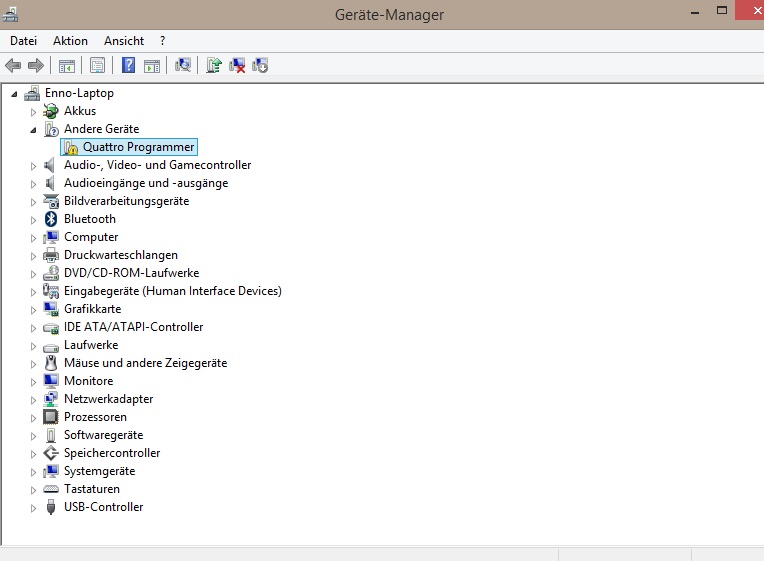This screenshot has height=561, width=764.
Task: Click the blue Help toolbar icon
Action: [x=128, y=66]
